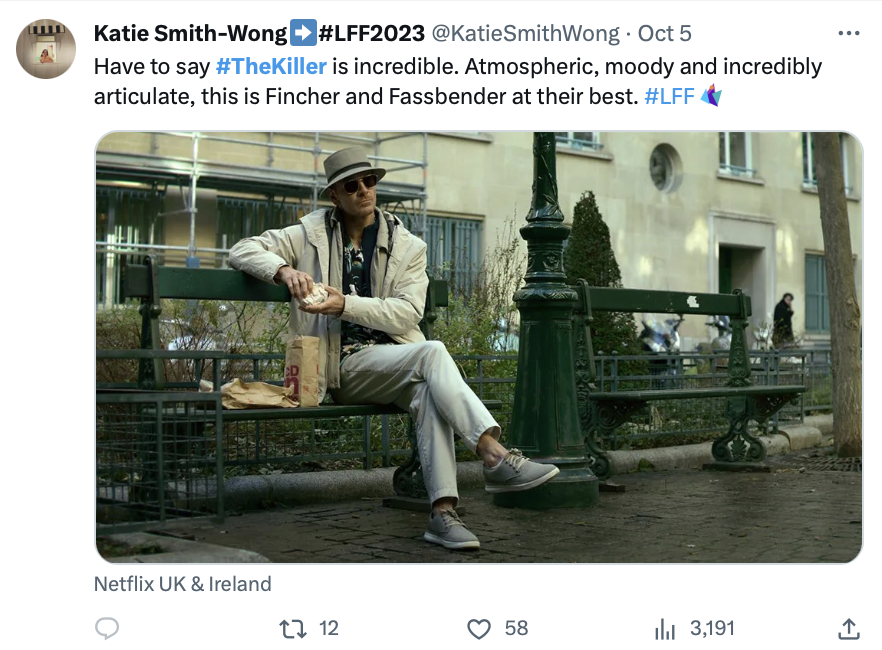Open the tweet's three-dot more options menu
This screenshot has width=882, height=650.
(848, 33)
